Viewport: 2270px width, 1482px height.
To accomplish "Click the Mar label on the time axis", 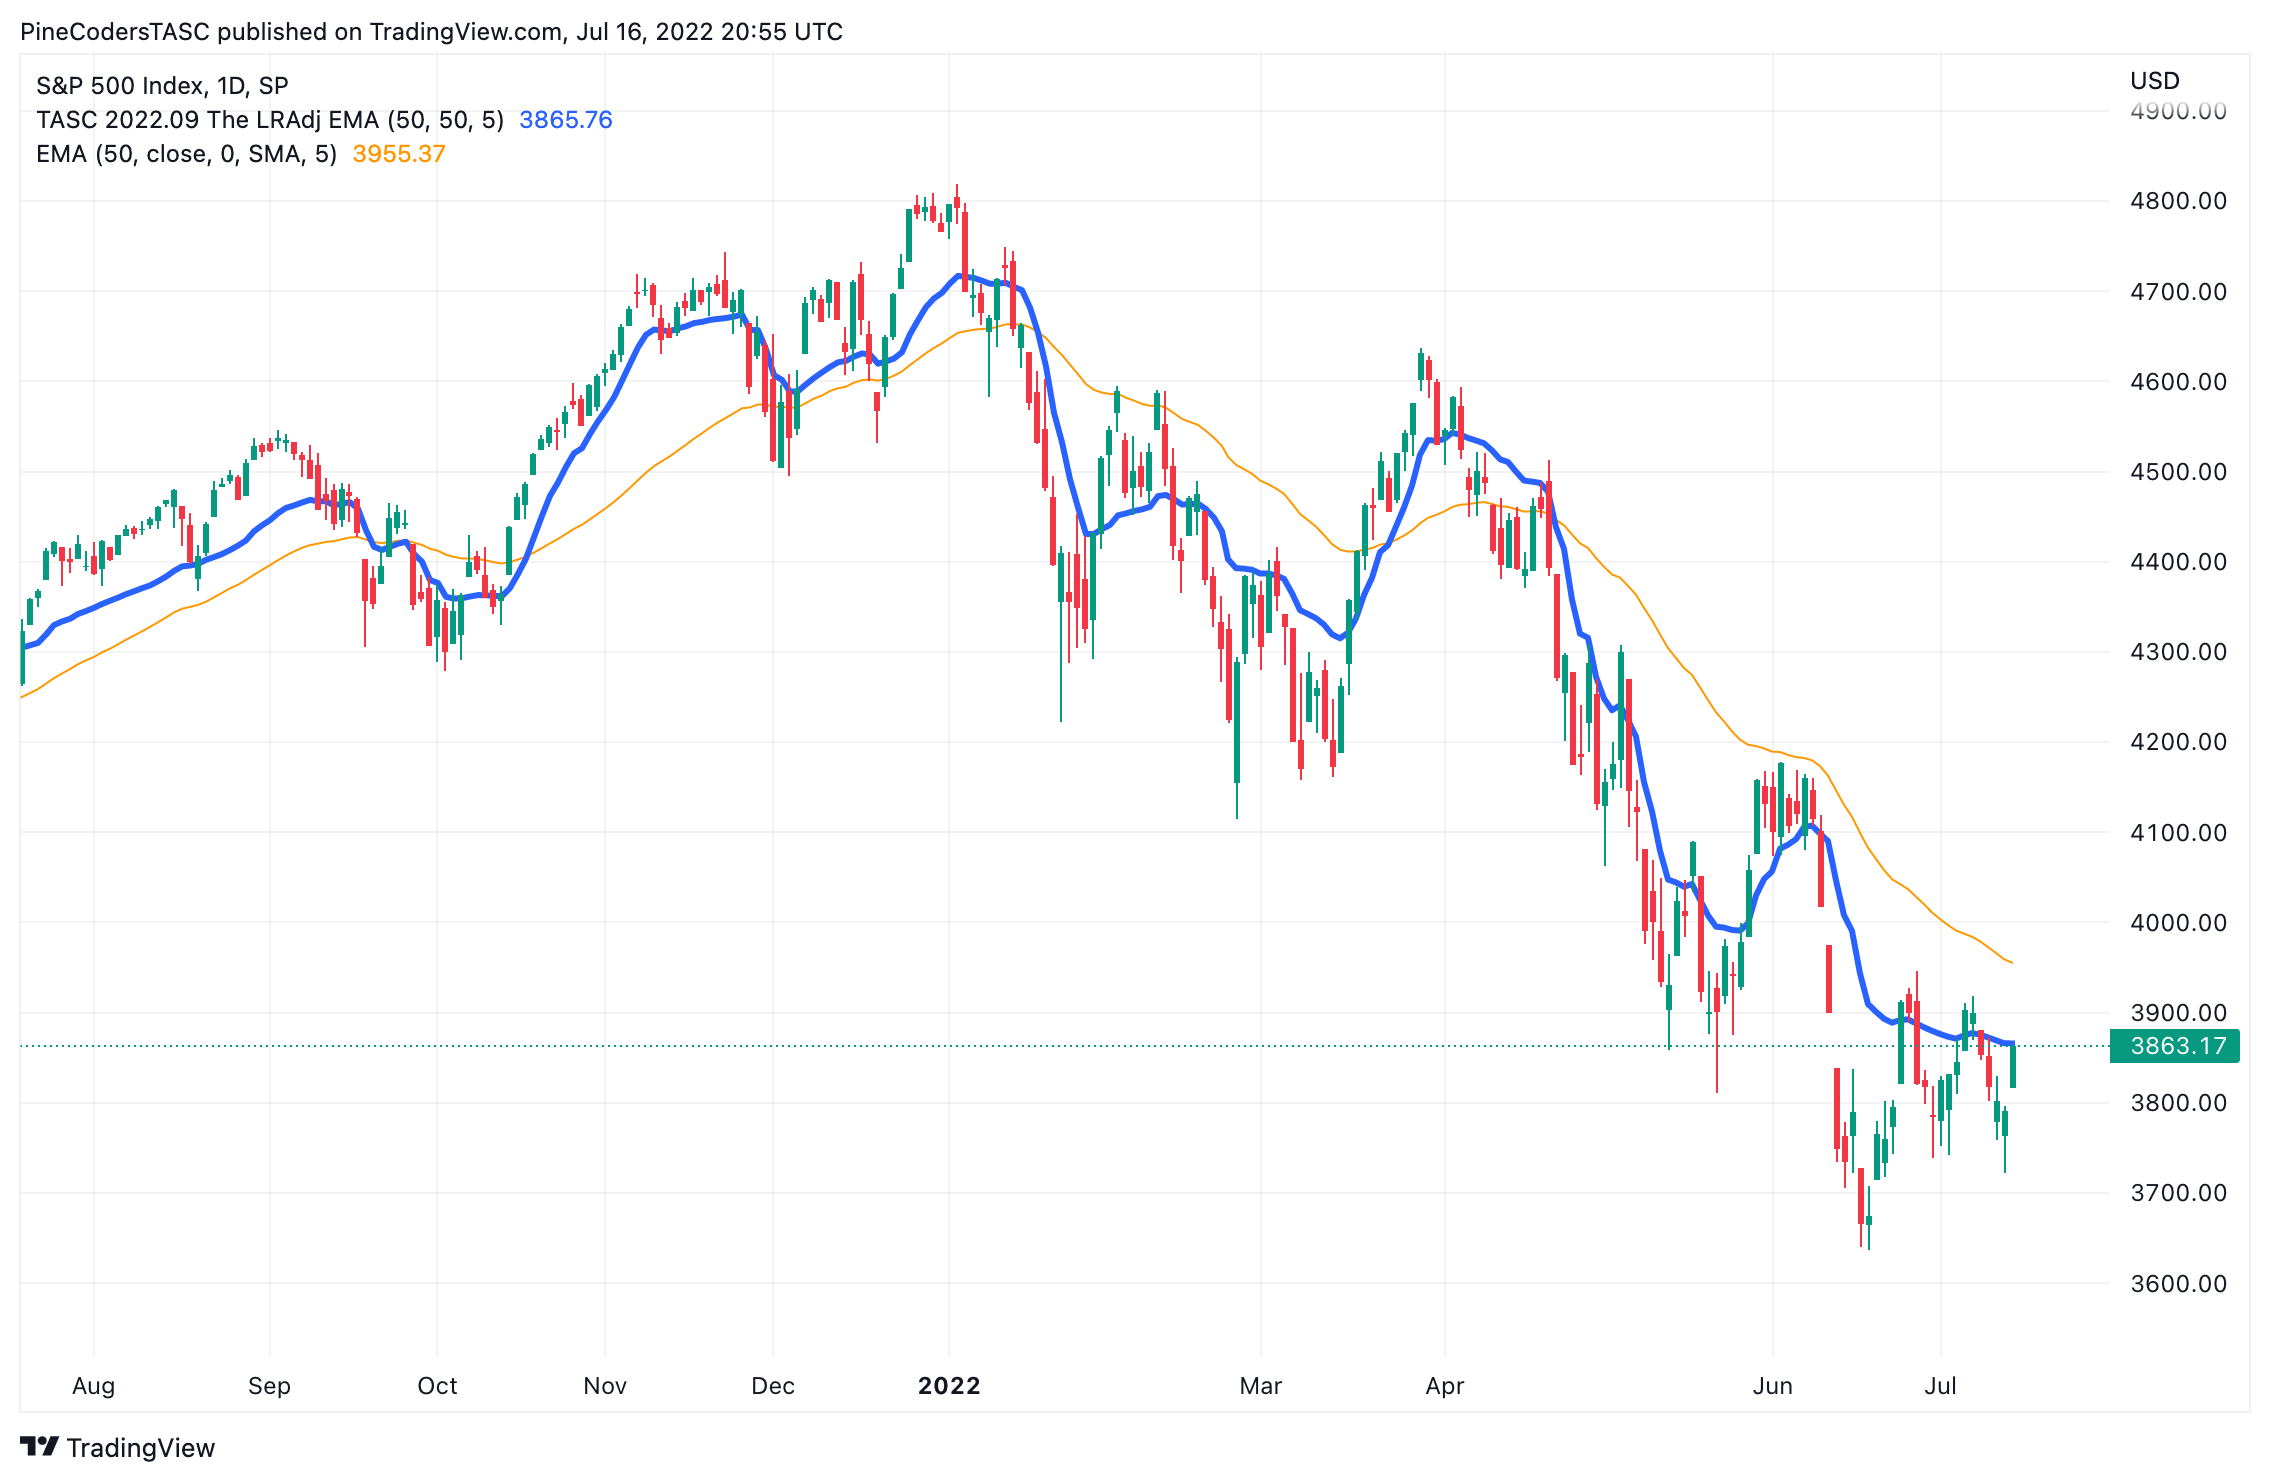I will [1261, 1387].
